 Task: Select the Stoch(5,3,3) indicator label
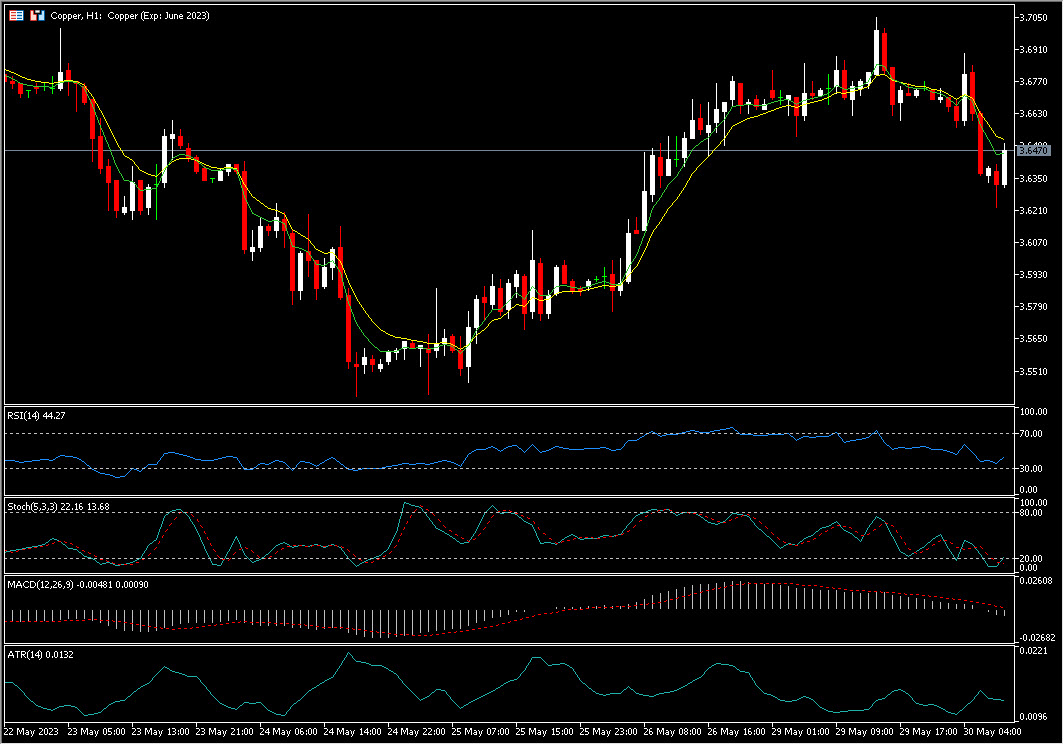tap(58, 507)
